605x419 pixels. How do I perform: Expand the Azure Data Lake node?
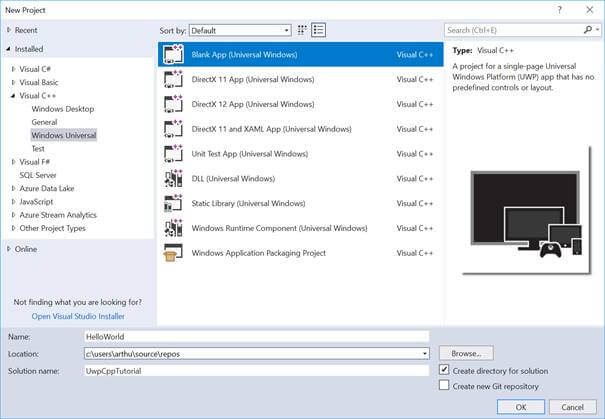14,188
